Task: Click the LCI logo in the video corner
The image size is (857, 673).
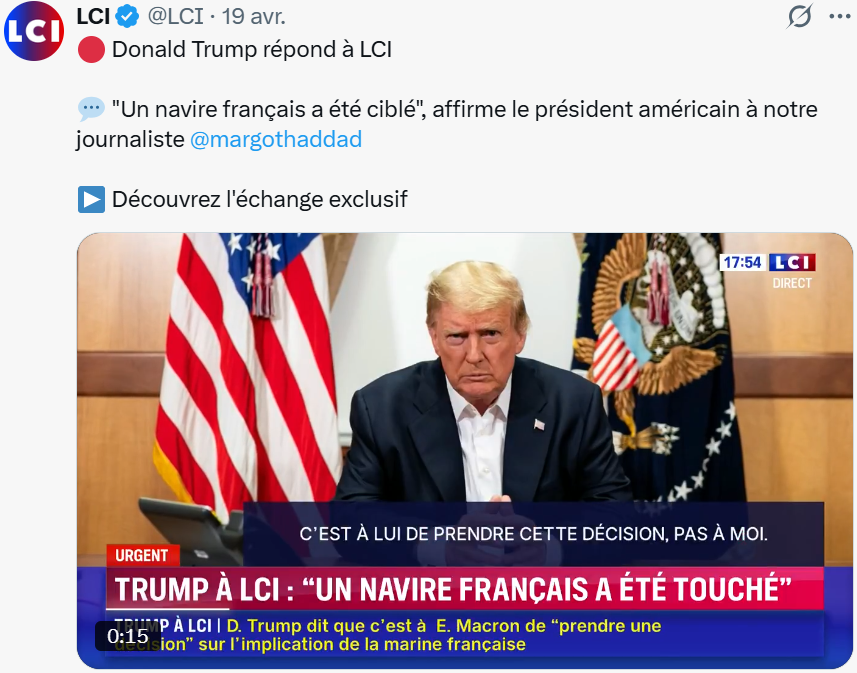Action: [792, 262]
